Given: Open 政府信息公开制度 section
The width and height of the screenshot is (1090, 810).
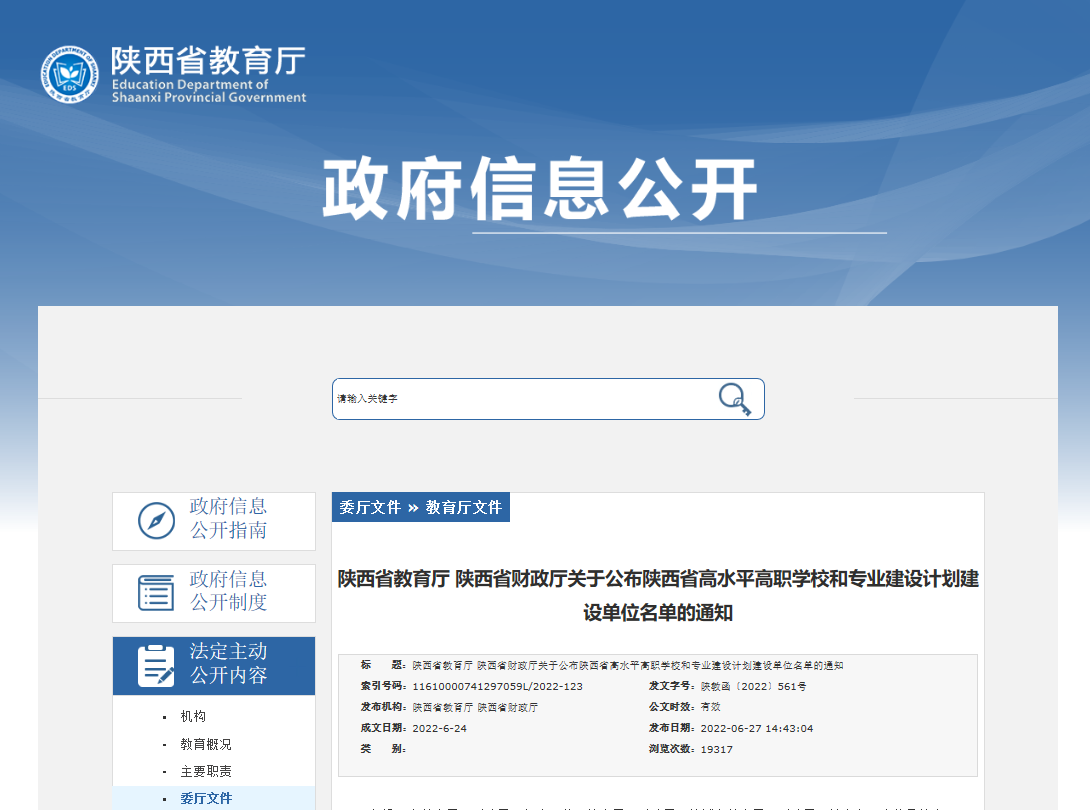Looking at the screenshot, I should pyautogui.click(x=228, y=591).
